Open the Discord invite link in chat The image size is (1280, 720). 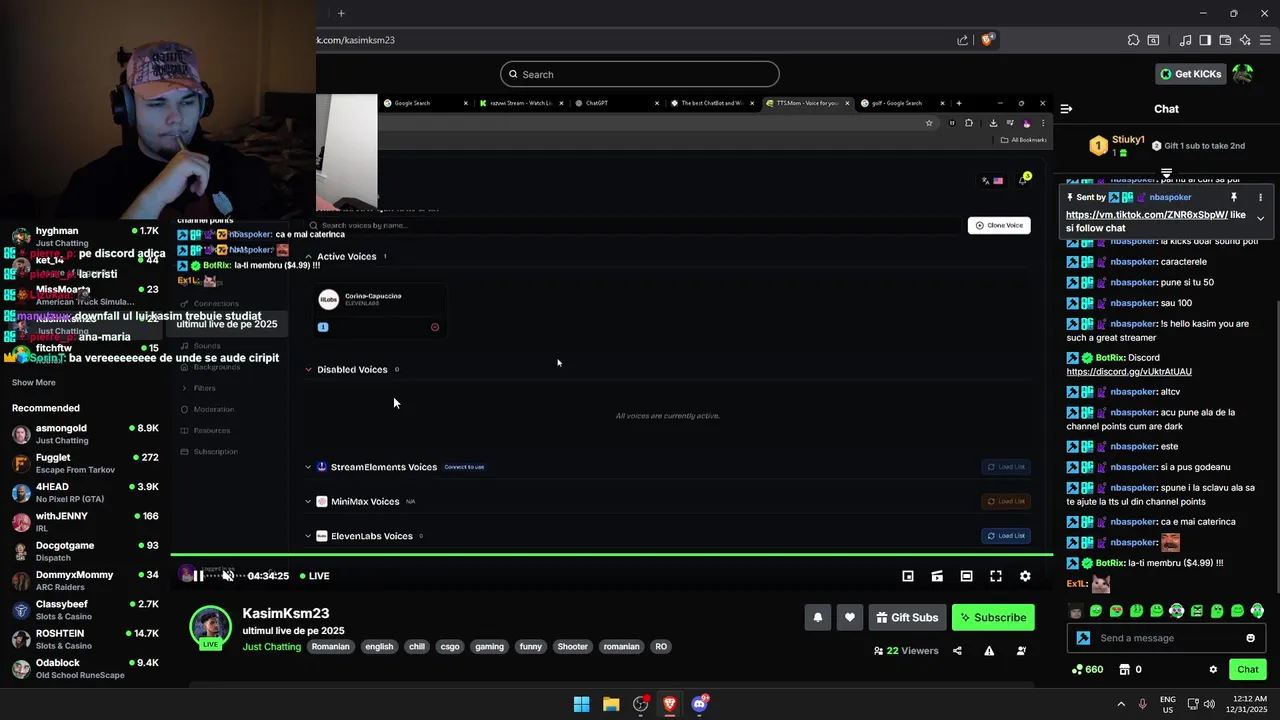tap(1129, 372)
